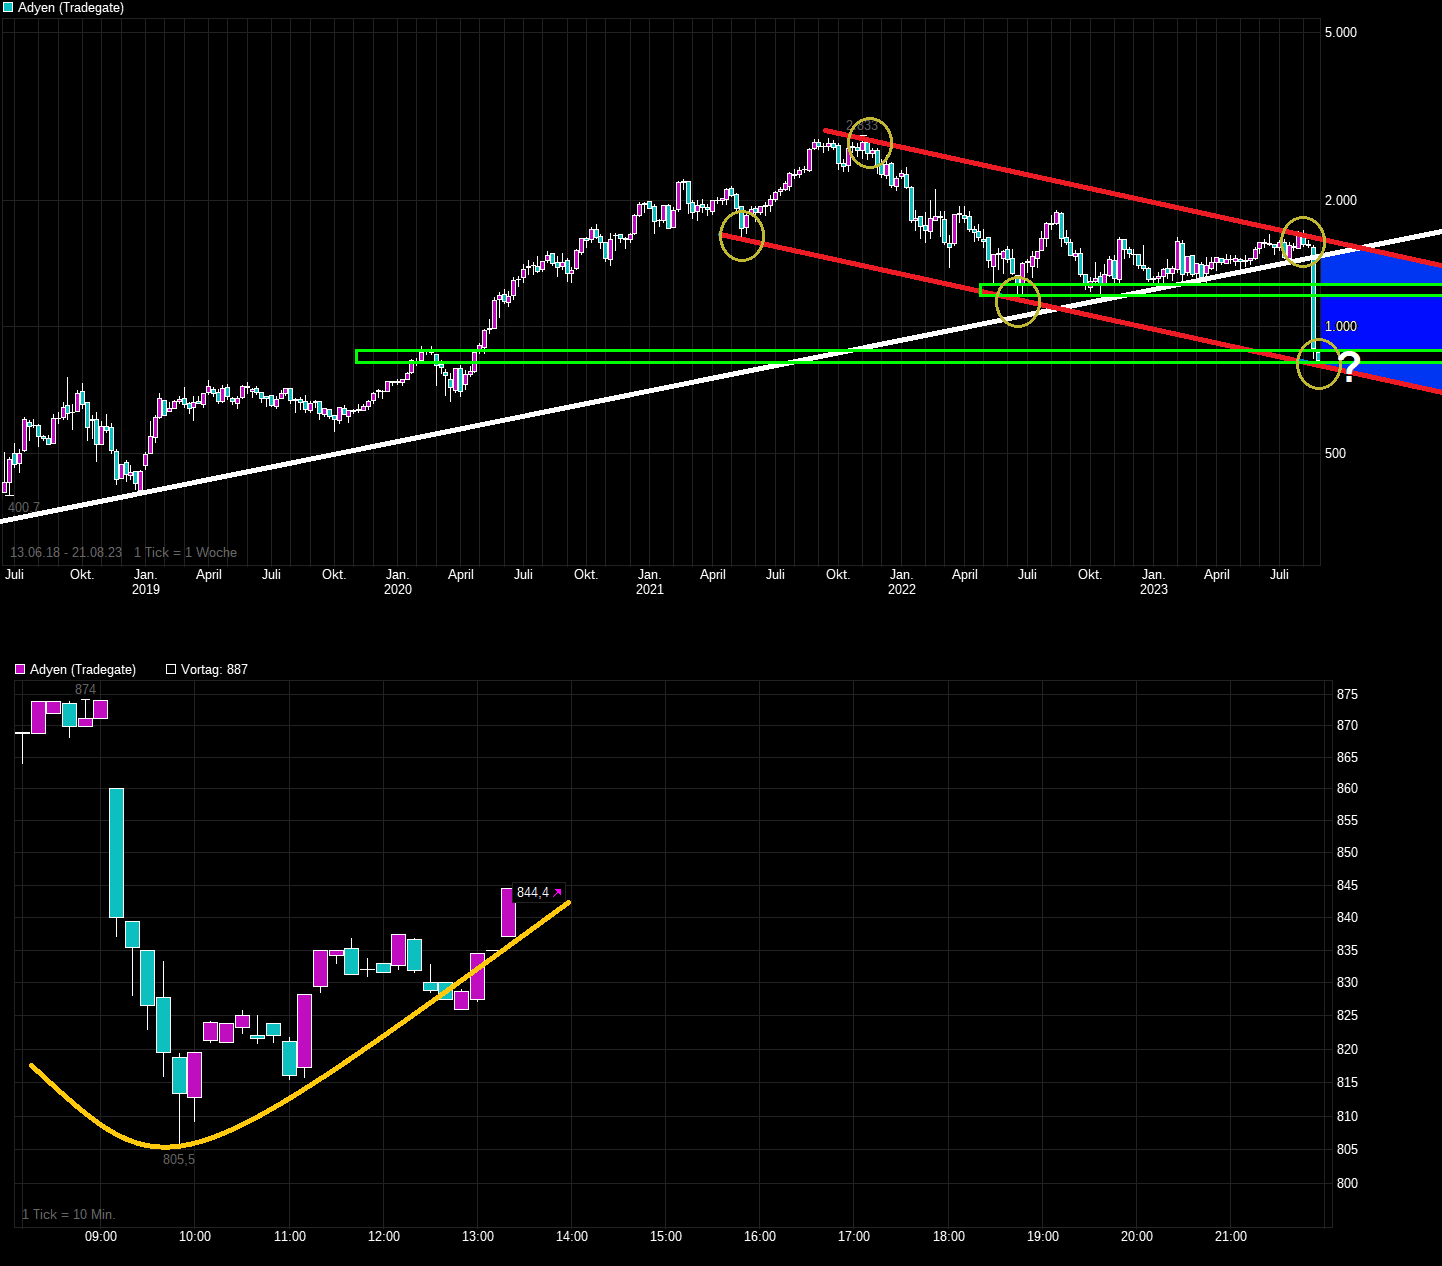Select the yellow circle marking the 2021 high
This screenshot has height=1266, width=1442.
pos(868,141)
